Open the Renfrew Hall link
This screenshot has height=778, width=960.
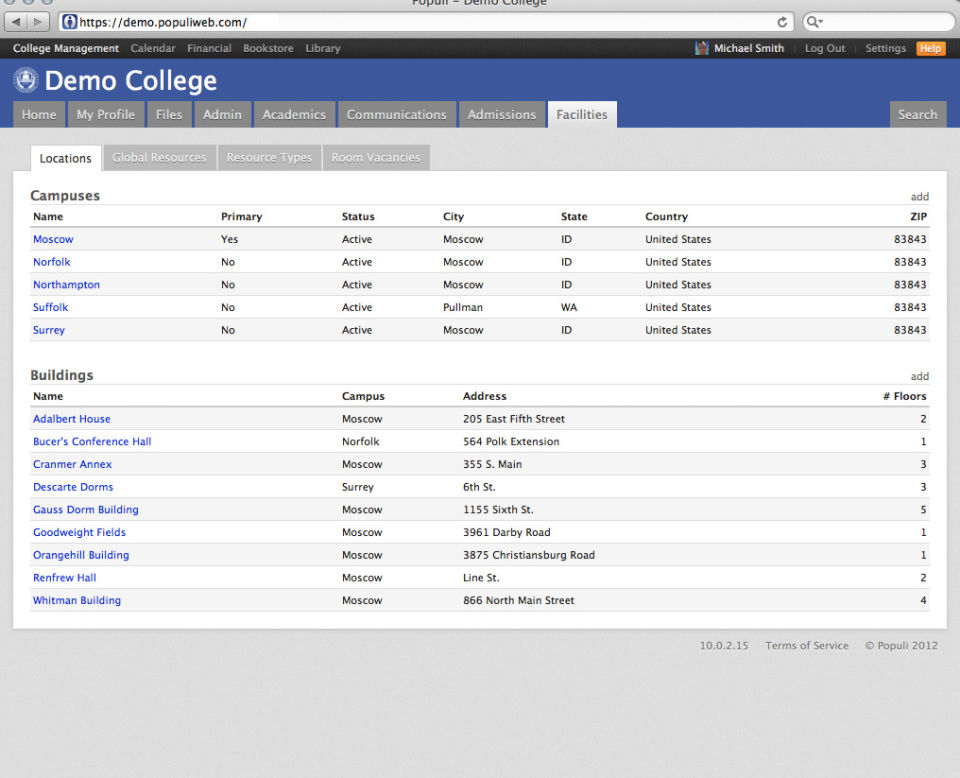click(x=65, y=578)
